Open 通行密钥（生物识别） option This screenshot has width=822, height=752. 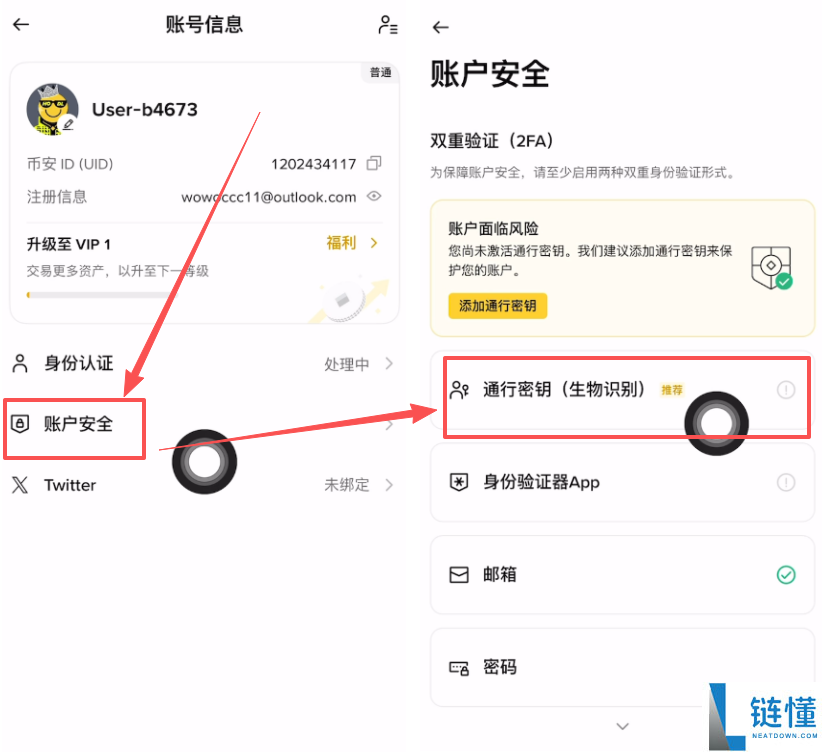click(622, 390)
